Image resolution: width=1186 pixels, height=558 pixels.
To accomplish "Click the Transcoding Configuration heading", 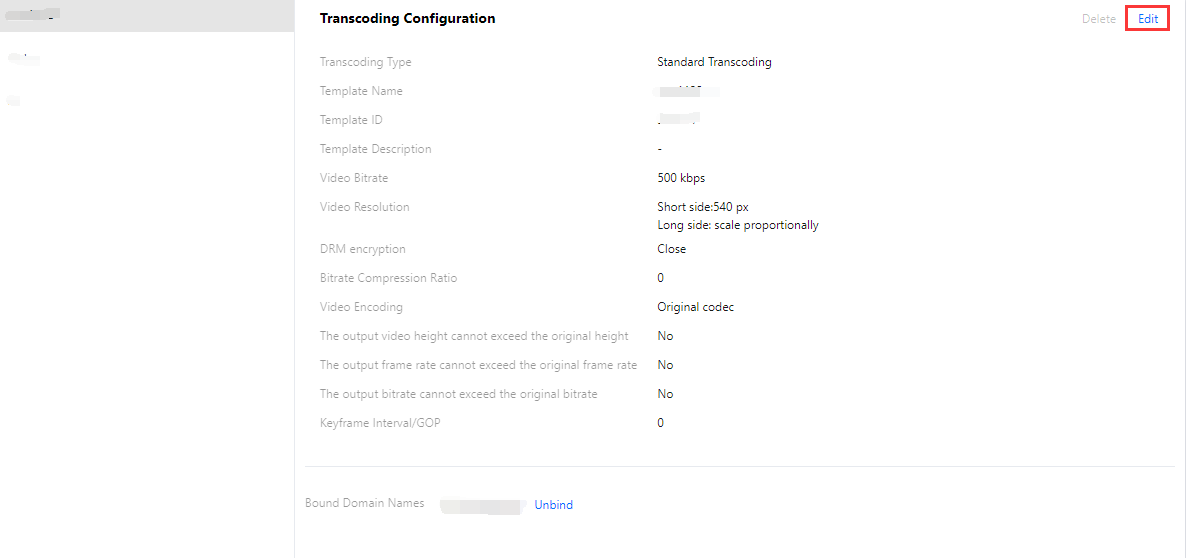I will 407,19.
